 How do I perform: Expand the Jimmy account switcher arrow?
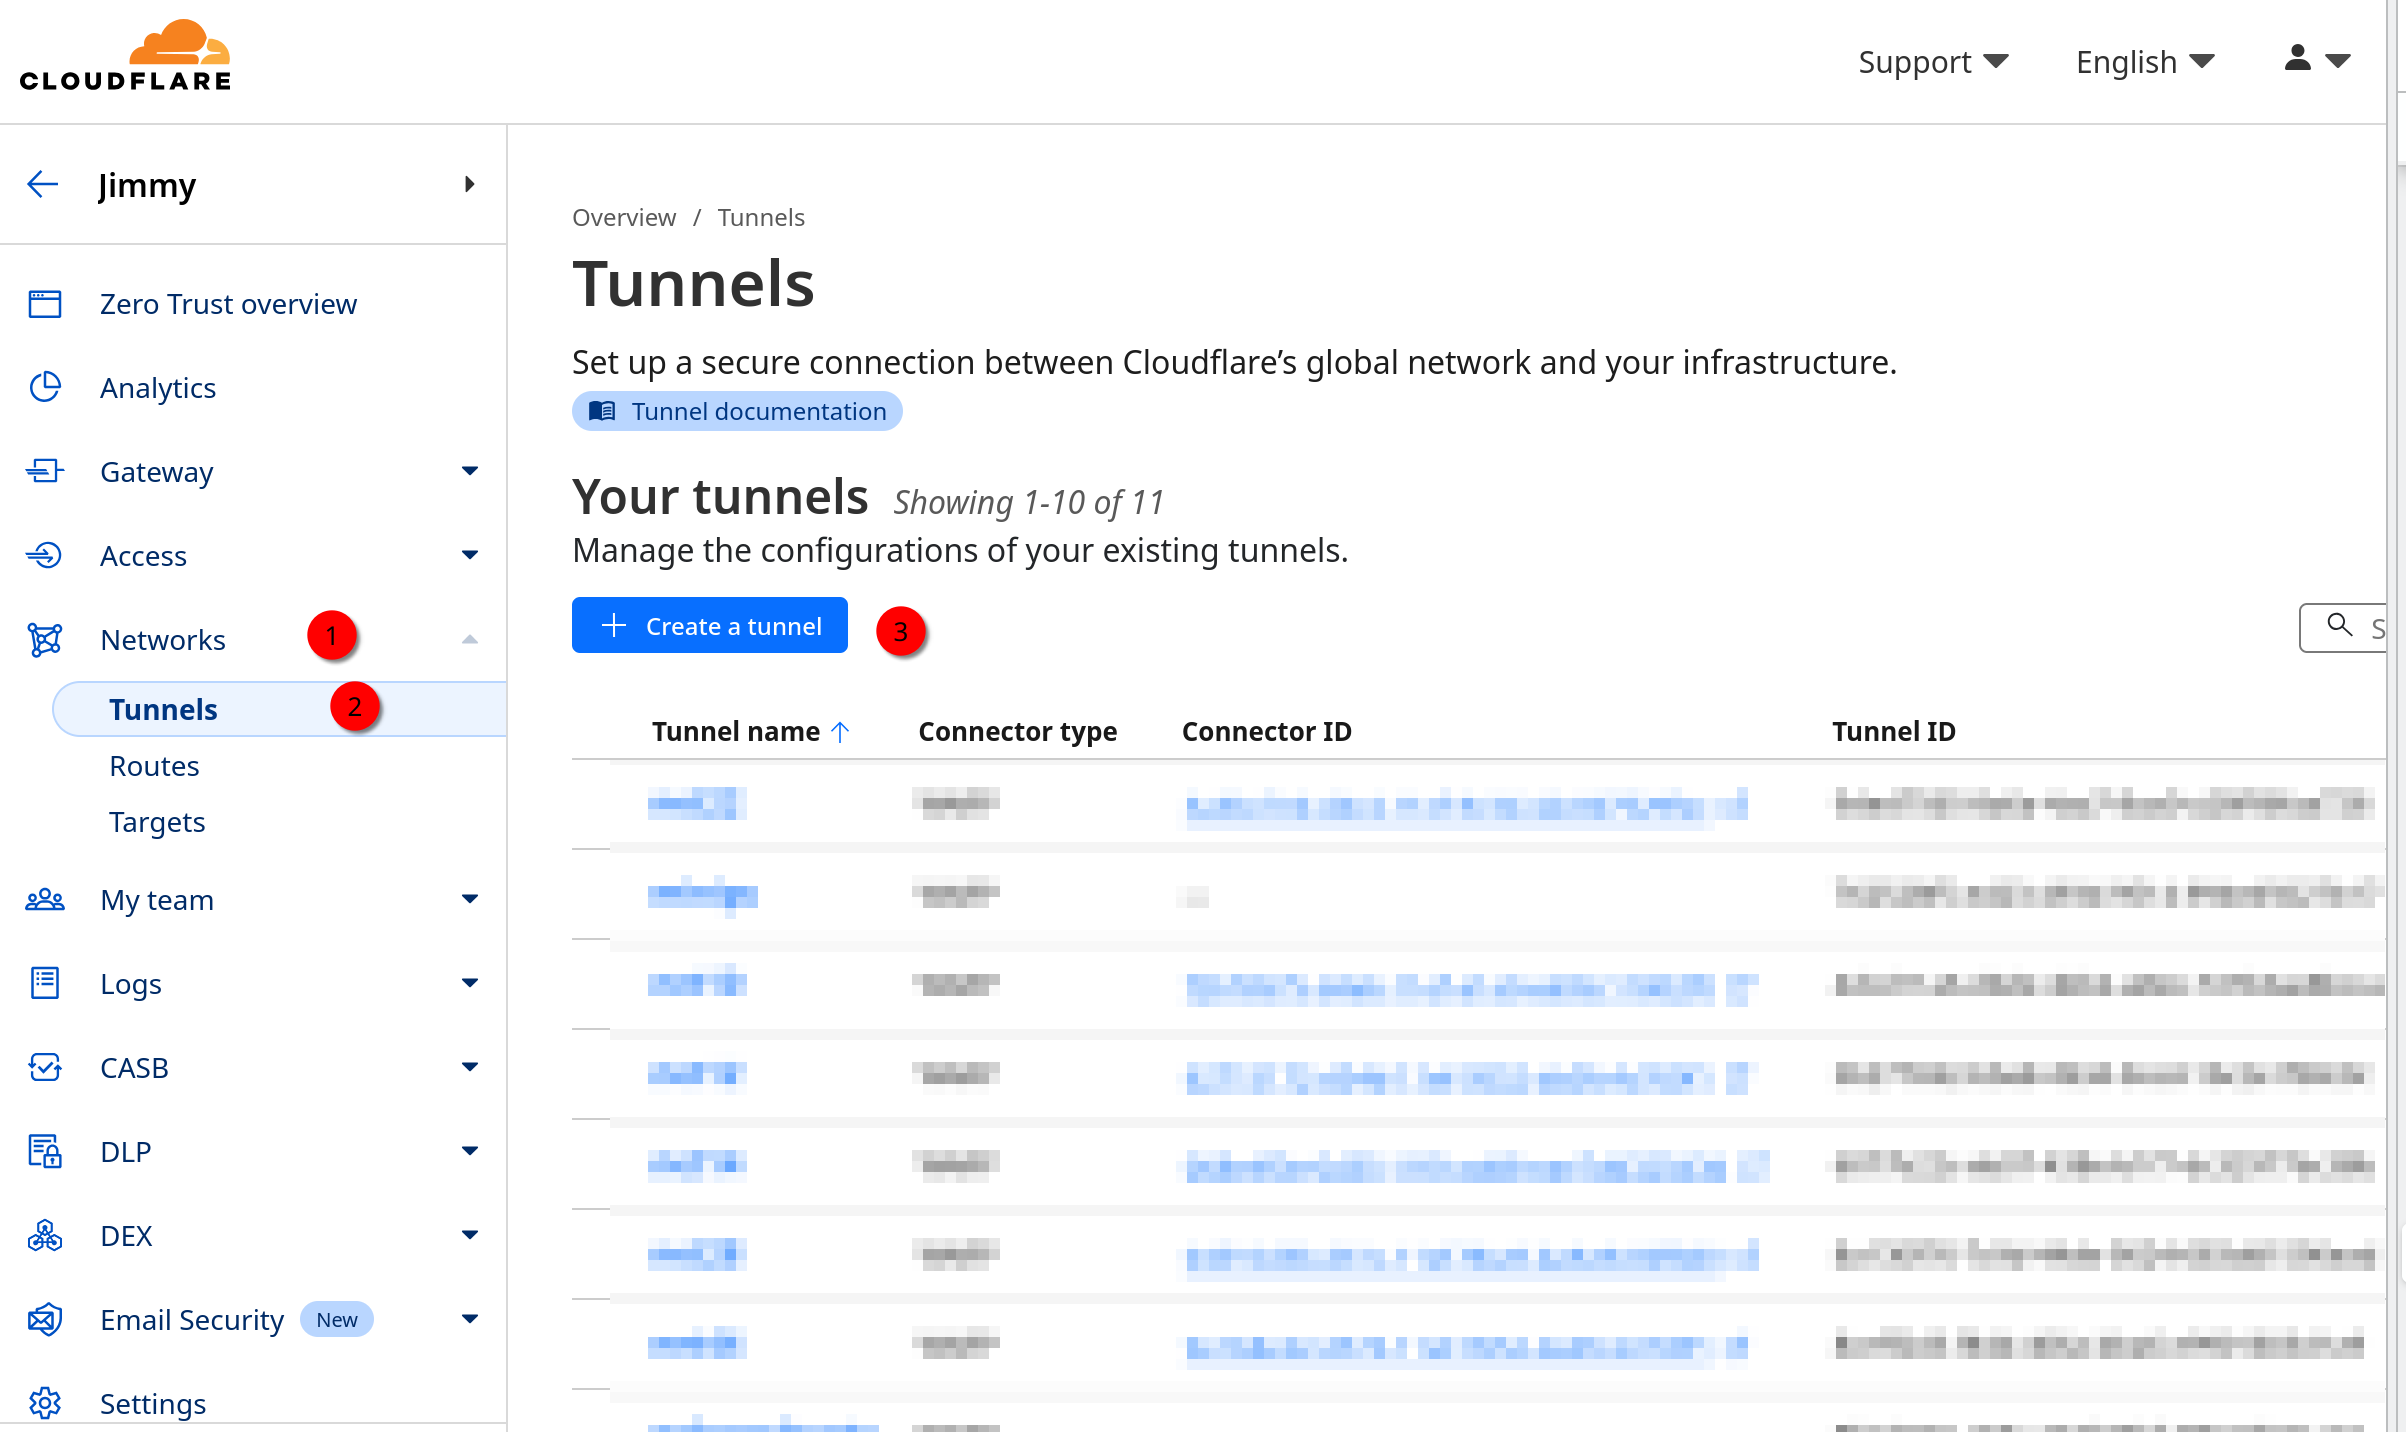tap(469, 184)
